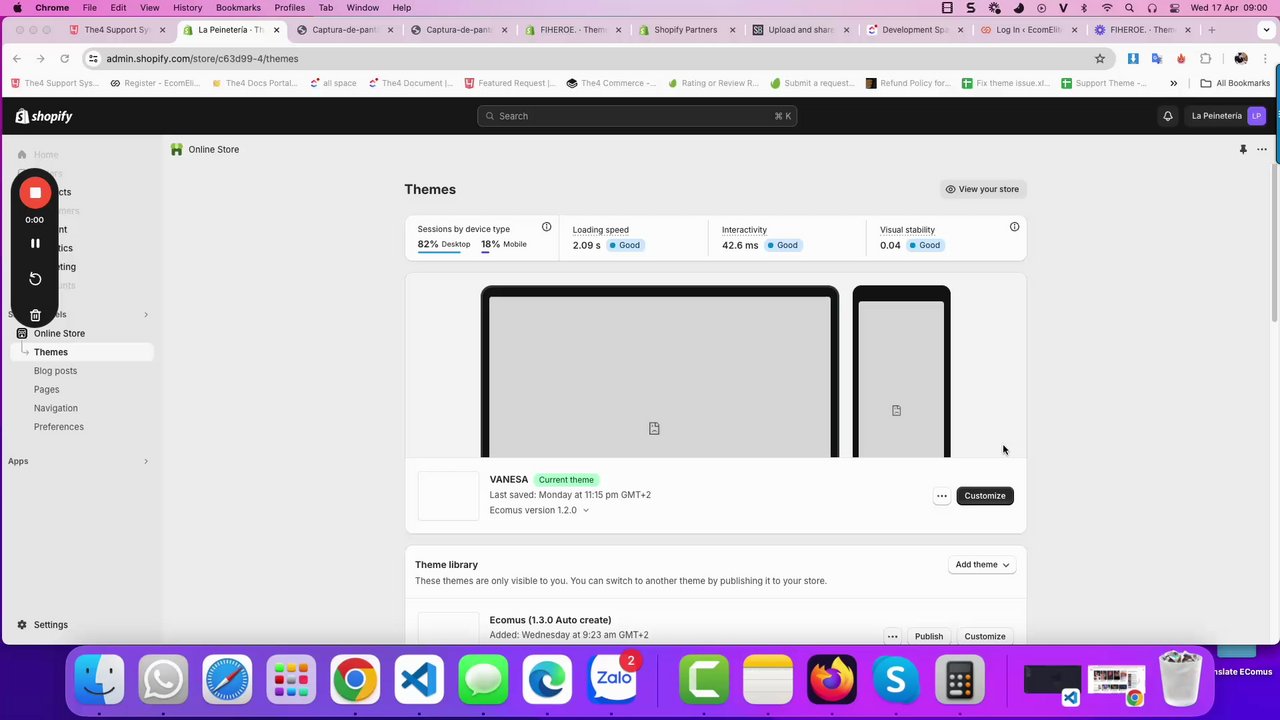Click the Shopify admin search field

637,116
